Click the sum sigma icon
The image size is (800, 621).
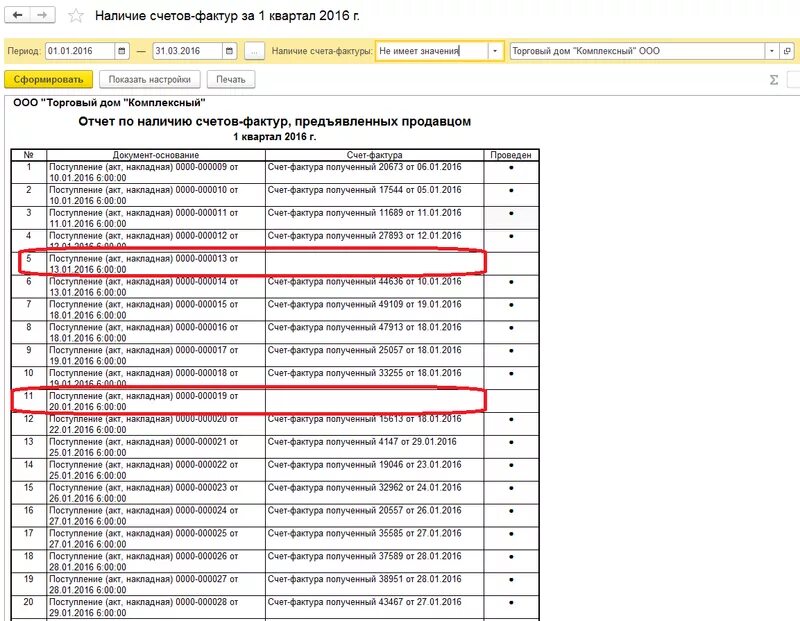pyautogui.click(x=774, y=80)
